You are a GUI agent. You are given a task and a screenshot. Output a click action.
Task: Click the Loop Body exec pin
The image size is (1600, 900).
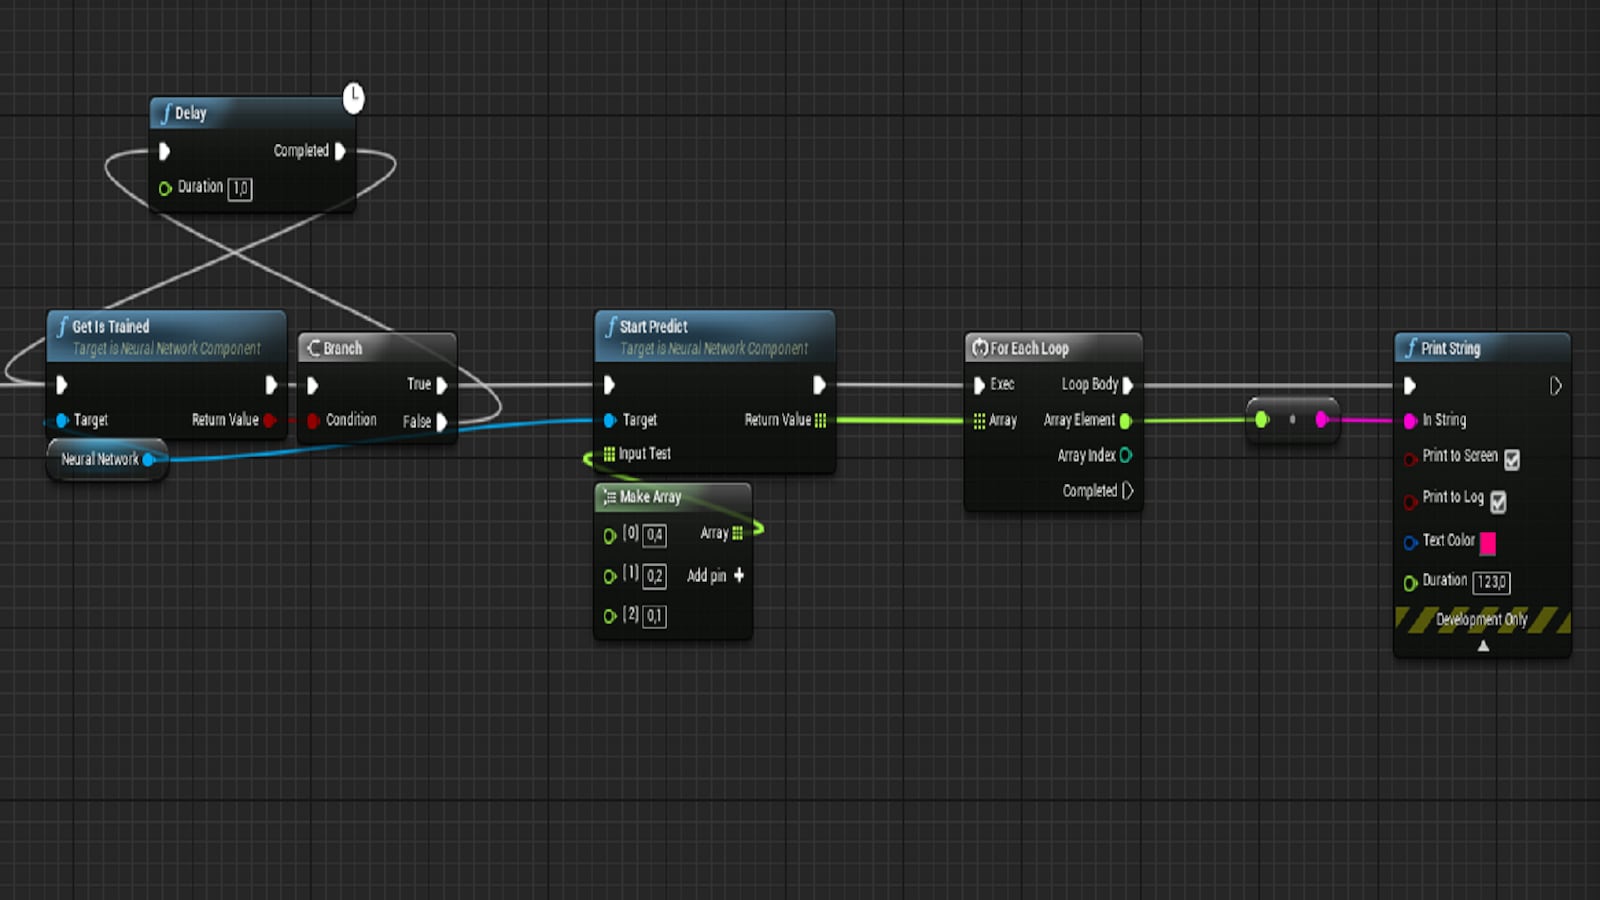click(x=1129, y=385)
